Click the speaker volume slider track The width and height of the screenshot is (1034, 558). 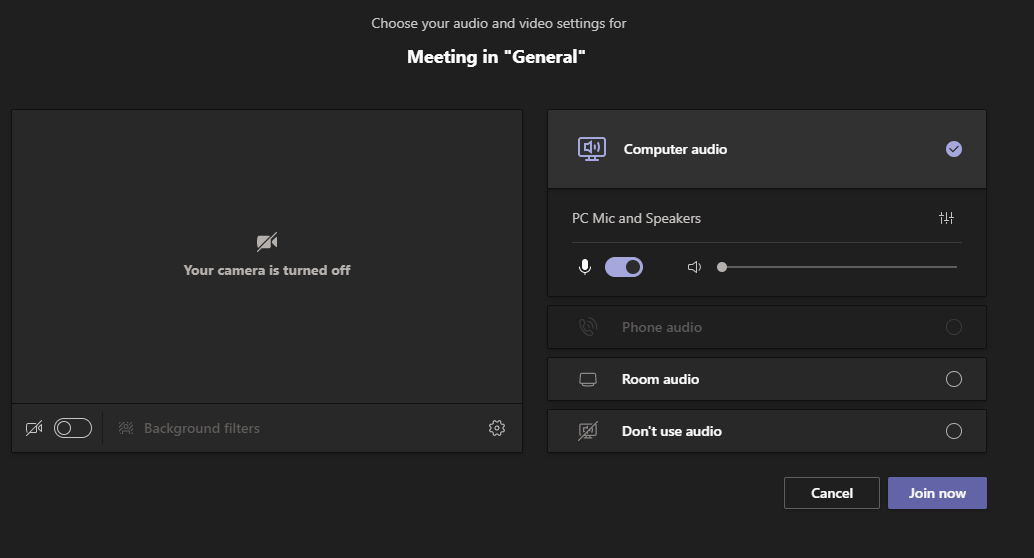pyautogui.click(x=837, y=267)
